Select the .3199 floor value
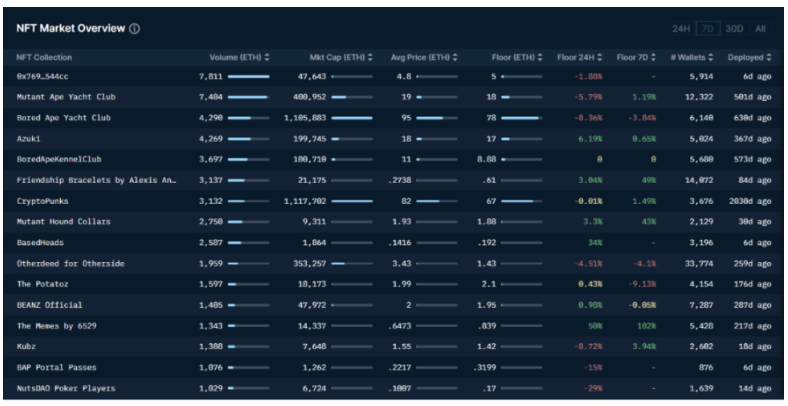Viewport: 788px width, 406px height. pos(484,367)
